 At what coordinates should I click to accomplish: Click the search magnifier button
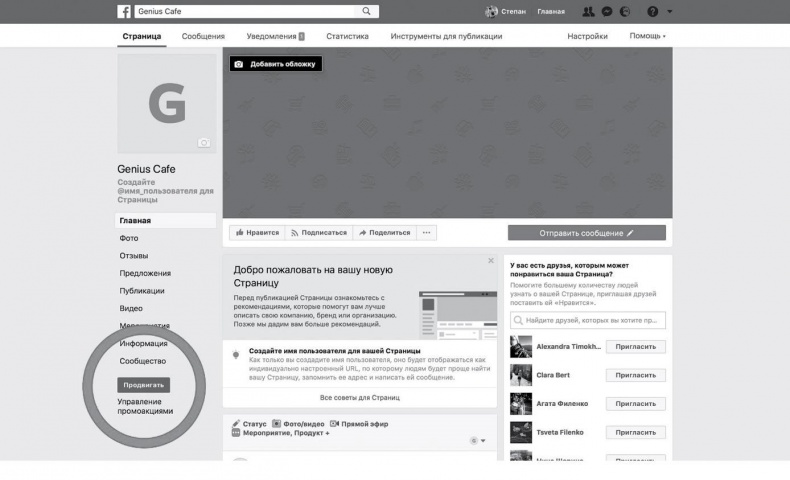pyautogui.click(x=366, y=11)
